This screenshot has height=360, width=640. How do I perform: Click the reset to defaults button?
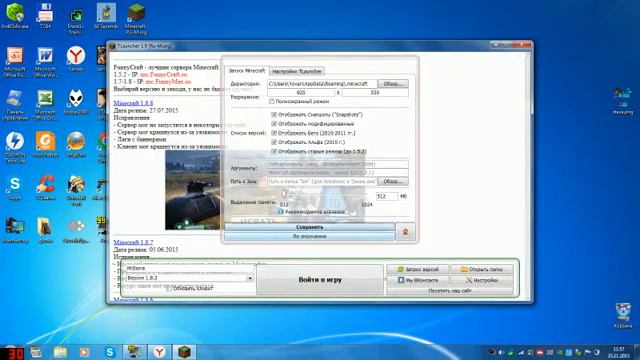coord(309,236)
